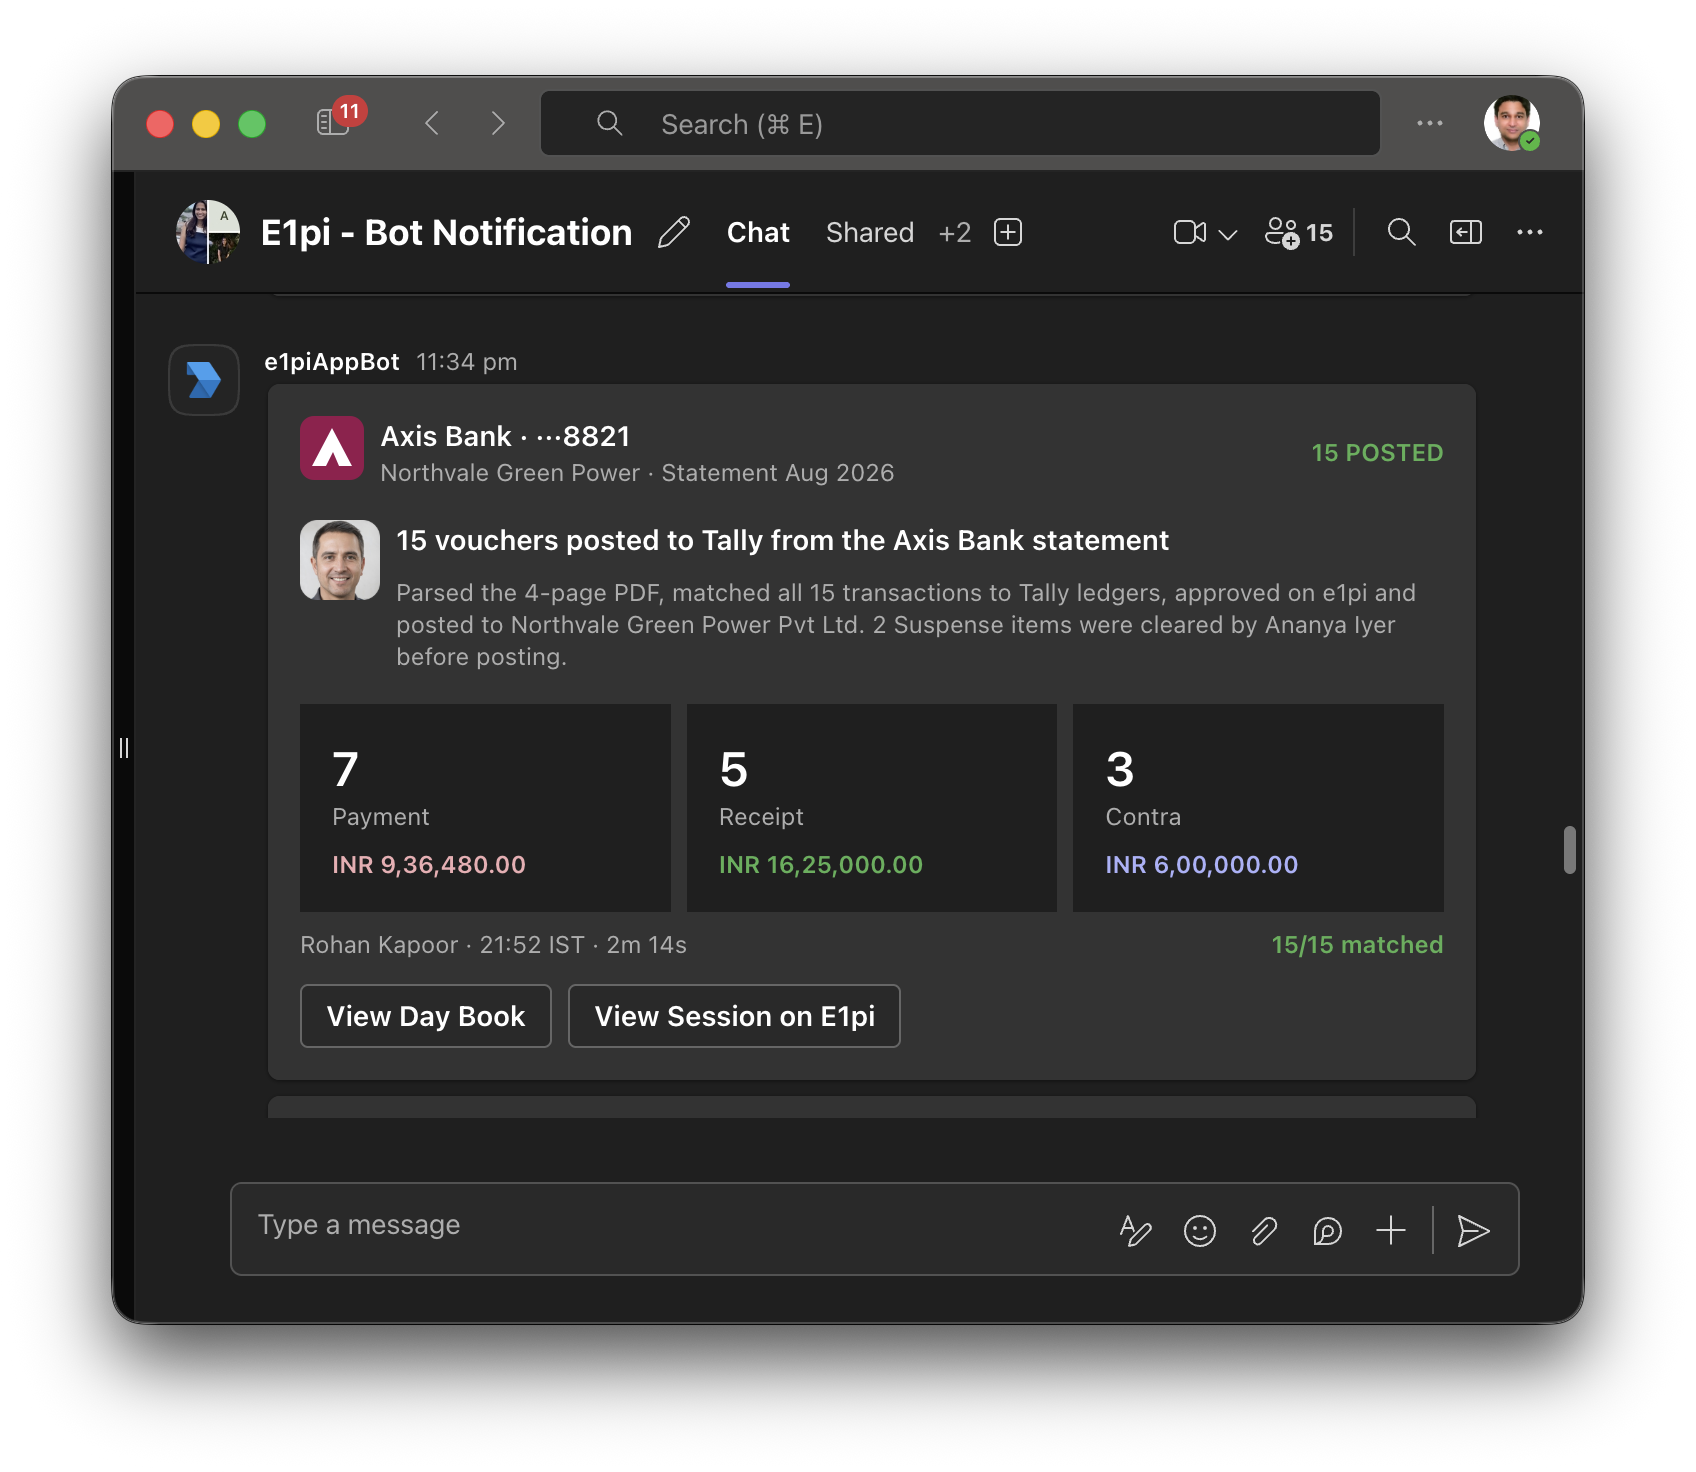Search in this chat with magnifier
Image resolution: width=1696 pixels, height=1472 pixels.
[1401, 232]
